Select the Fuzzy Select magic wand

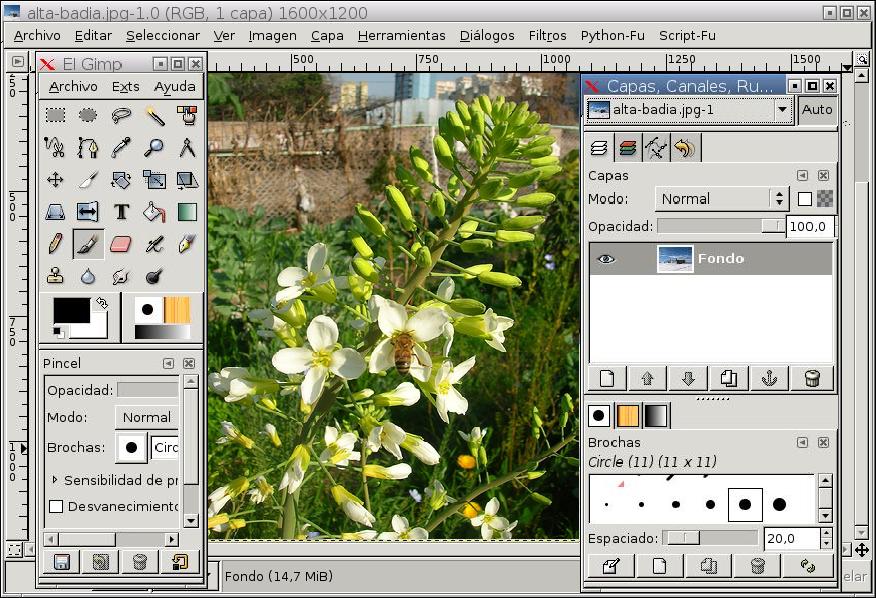click(x=155, y=116)
